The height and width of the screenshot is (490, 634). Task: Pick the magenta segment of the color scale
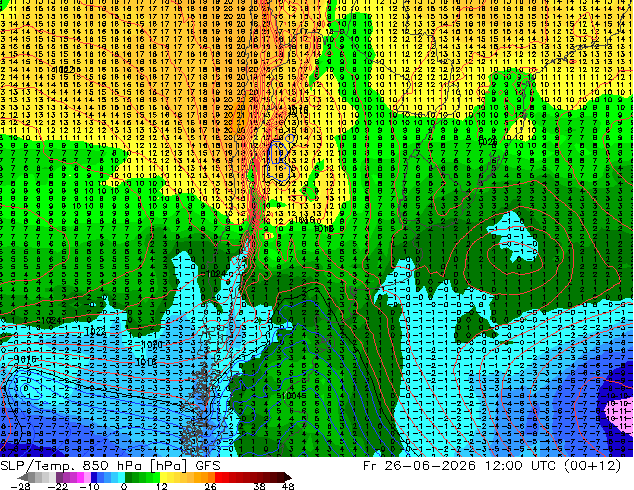pyautogui.click(x=80, y=477)
